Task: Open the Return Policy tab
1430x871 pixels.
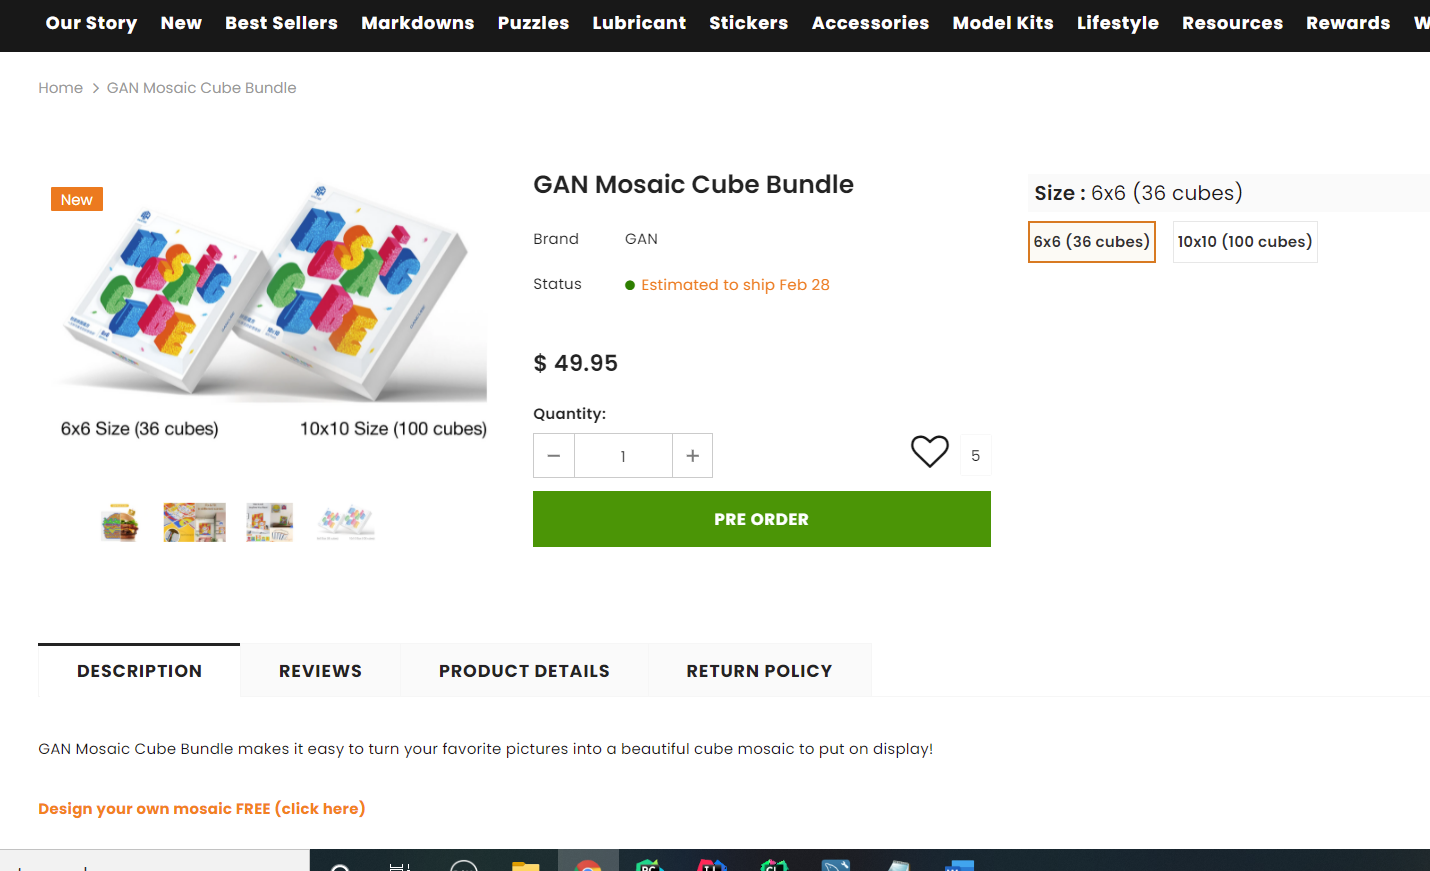Action: [x=759, y=671]
